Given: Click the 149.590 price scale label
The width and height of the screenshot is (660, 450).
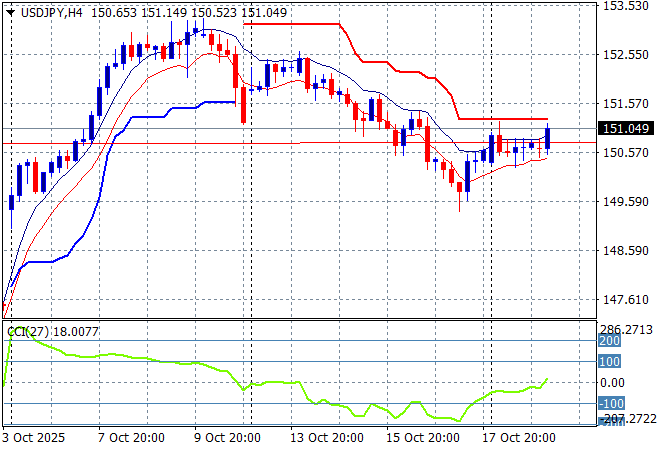Looking at the screenshot, I should click(626, 202).
